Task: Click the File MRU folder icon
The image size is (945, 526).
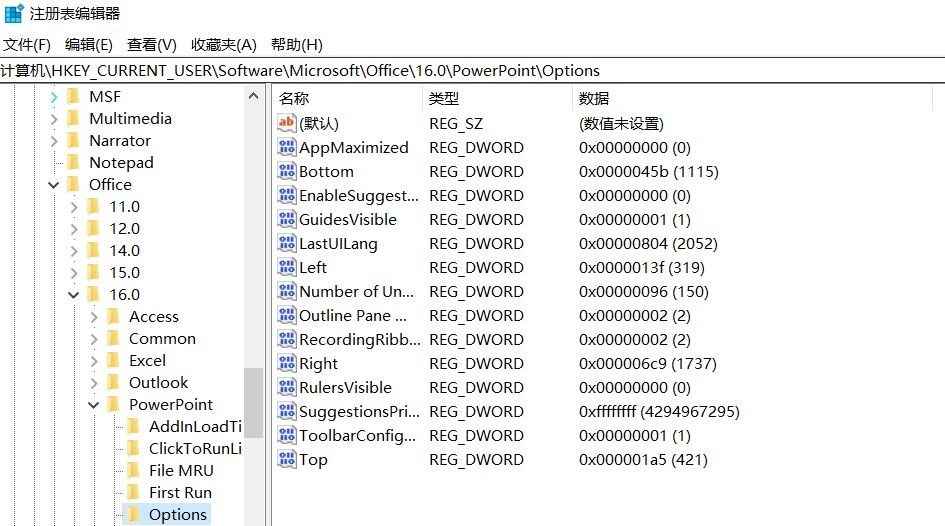Action: tap(134, 470)
